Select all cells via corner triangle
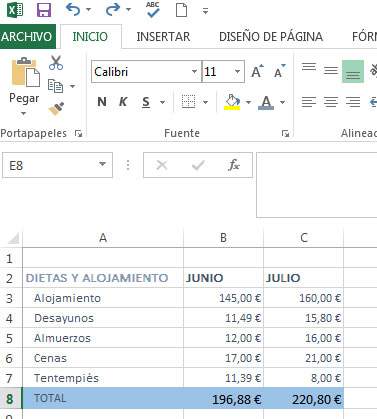 coord(13,238)
